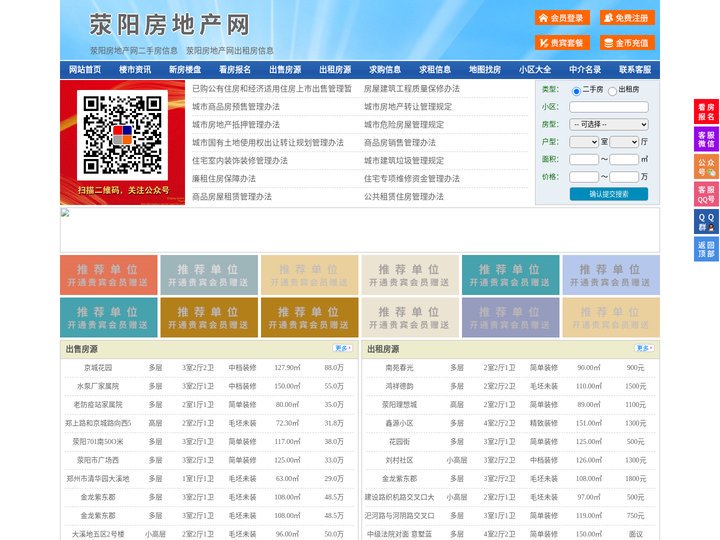
Task: Open the 客服微信 side floating icon
Action: [x=706, y=139]
